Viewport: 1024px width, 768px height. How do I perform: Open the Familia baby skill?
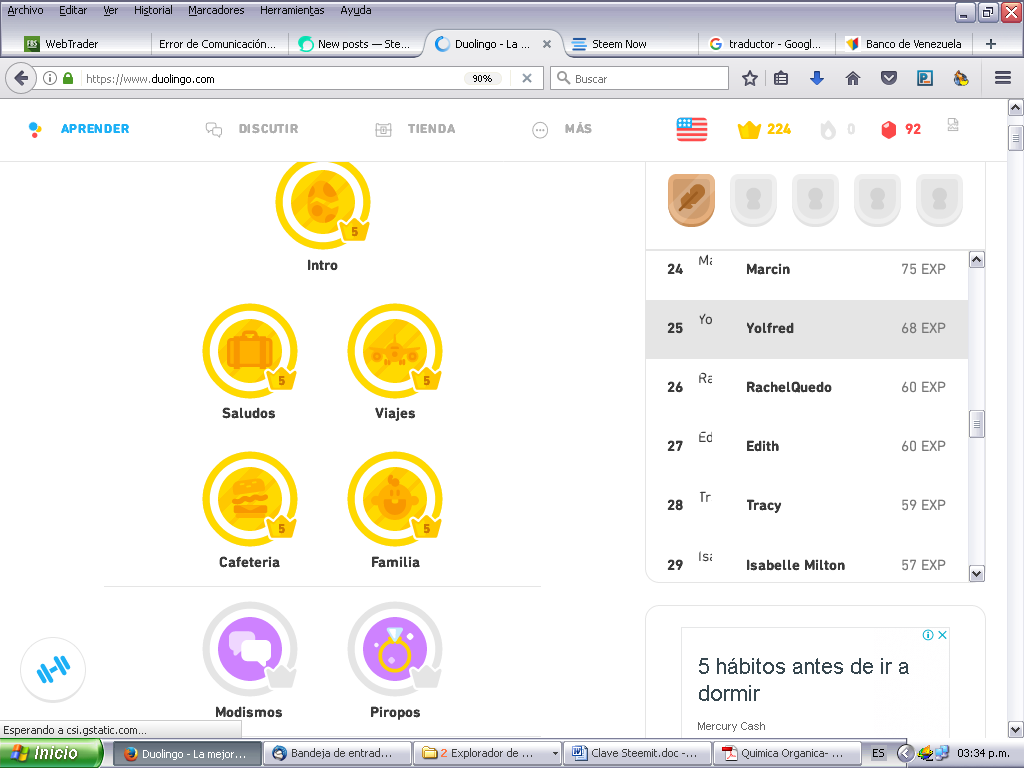(x=394, y=499)
